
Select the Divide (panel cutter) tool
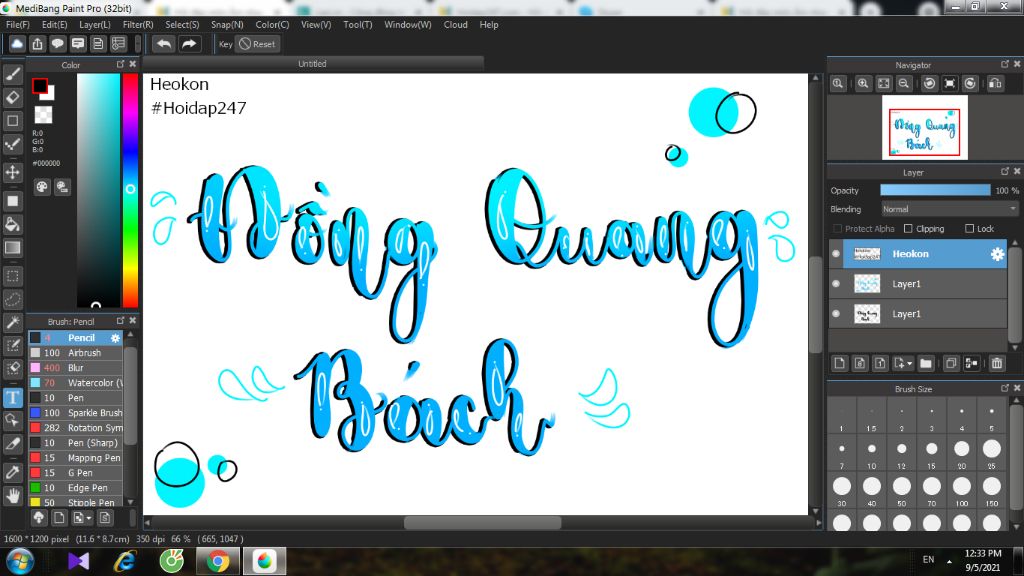(x=12, y=444)
